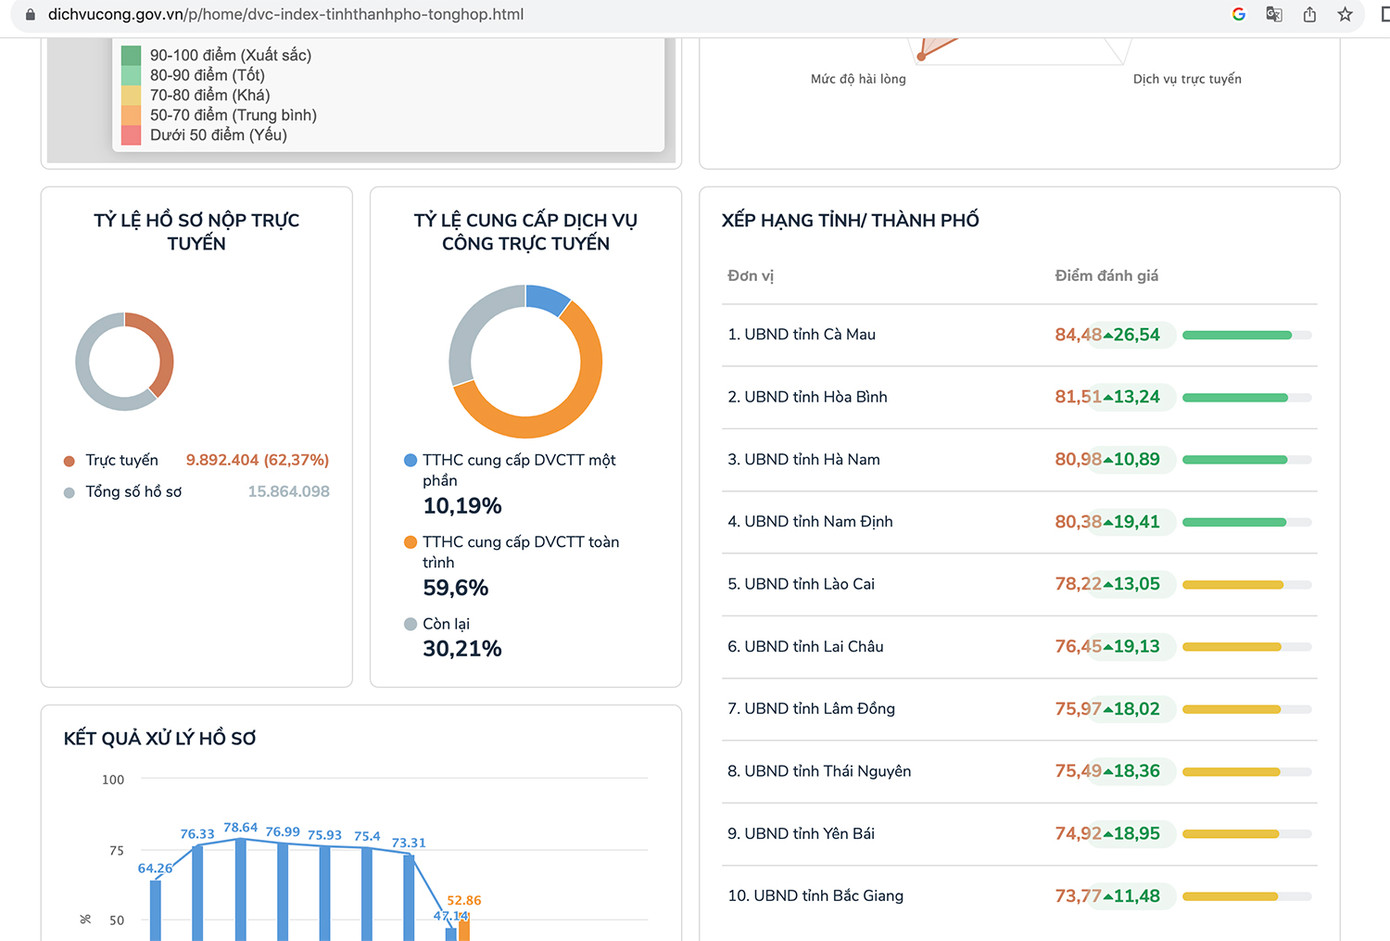The height and width of the screenshot is (941, 1390).
Task: Click red 'Dưới 50 điểm (Yếu)' legend swatch
Action: point(131,135)
